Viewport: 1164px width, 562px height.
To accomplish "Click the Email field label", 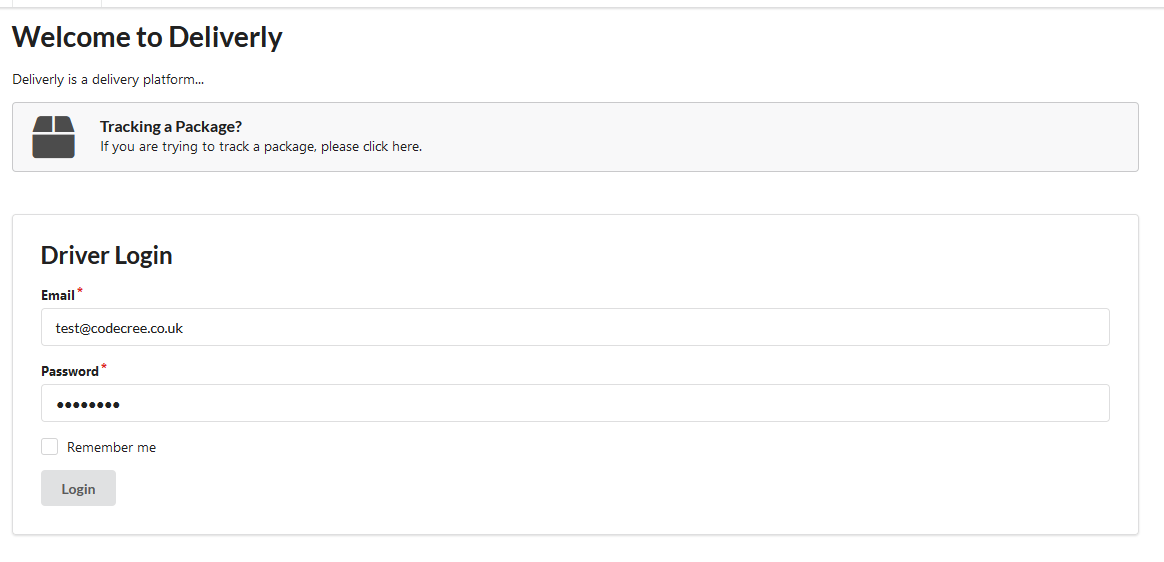I will pyautogui.click(x=57, y=296).
